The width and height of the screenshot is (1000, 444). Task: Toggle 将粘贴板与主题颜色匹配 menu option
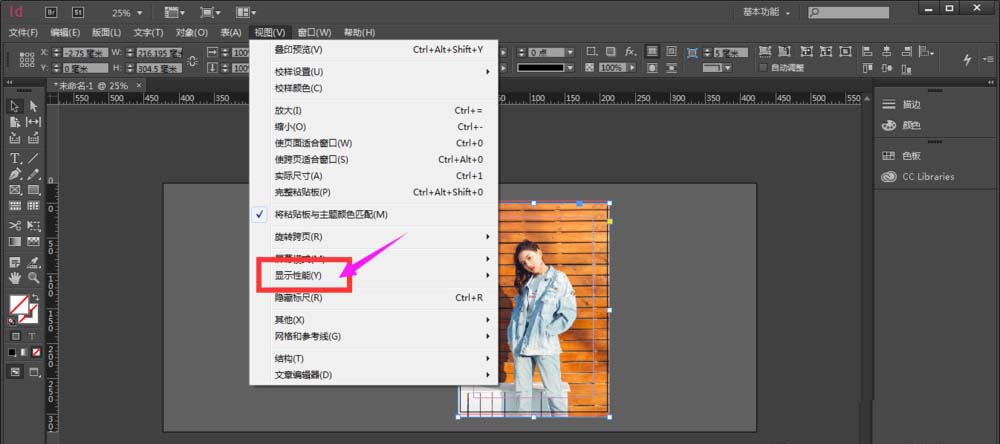click(331, 214)
